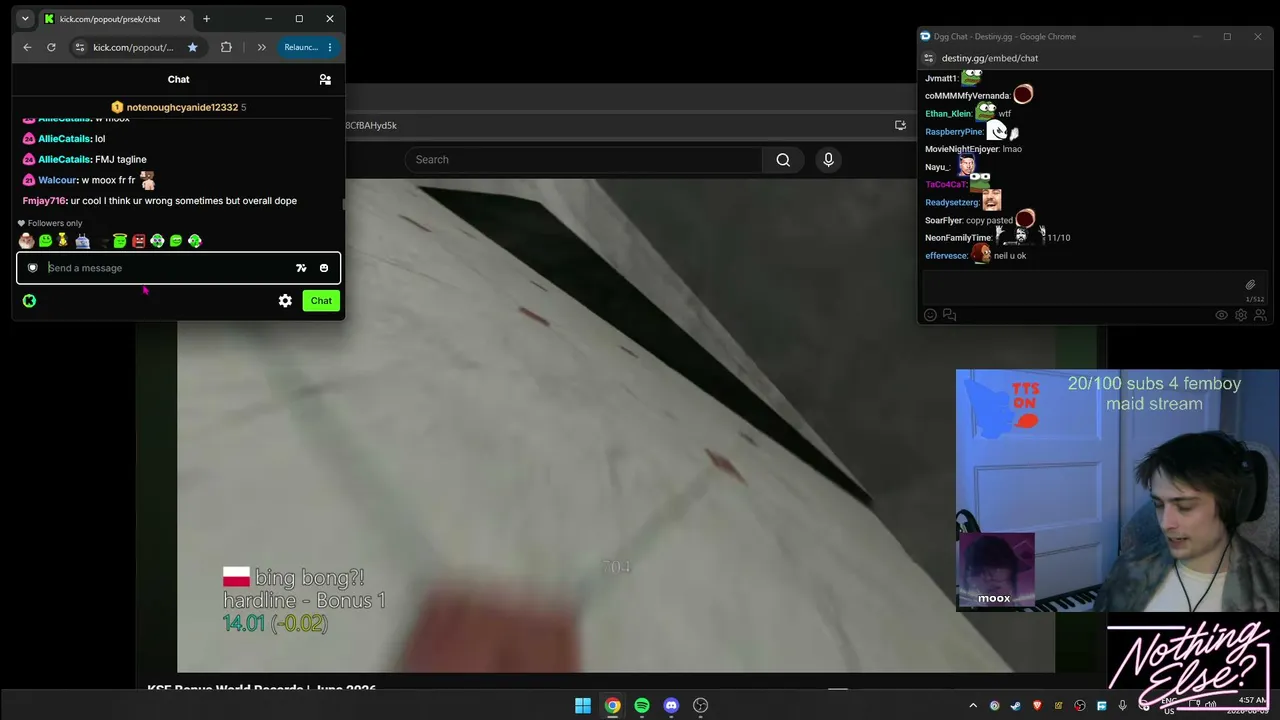The image size is (1280, 720).
Task: Click the green Chat send button
Action: [321, 300]
